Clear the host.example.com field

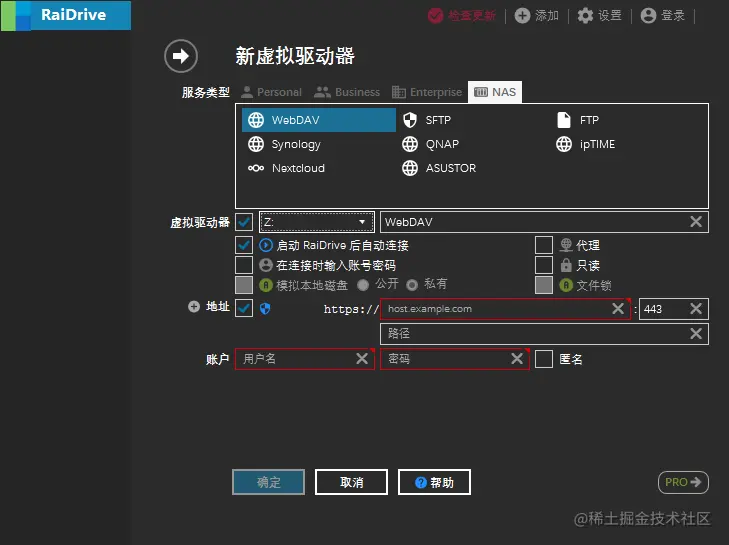pyautogui.click(x=618, y=309)
